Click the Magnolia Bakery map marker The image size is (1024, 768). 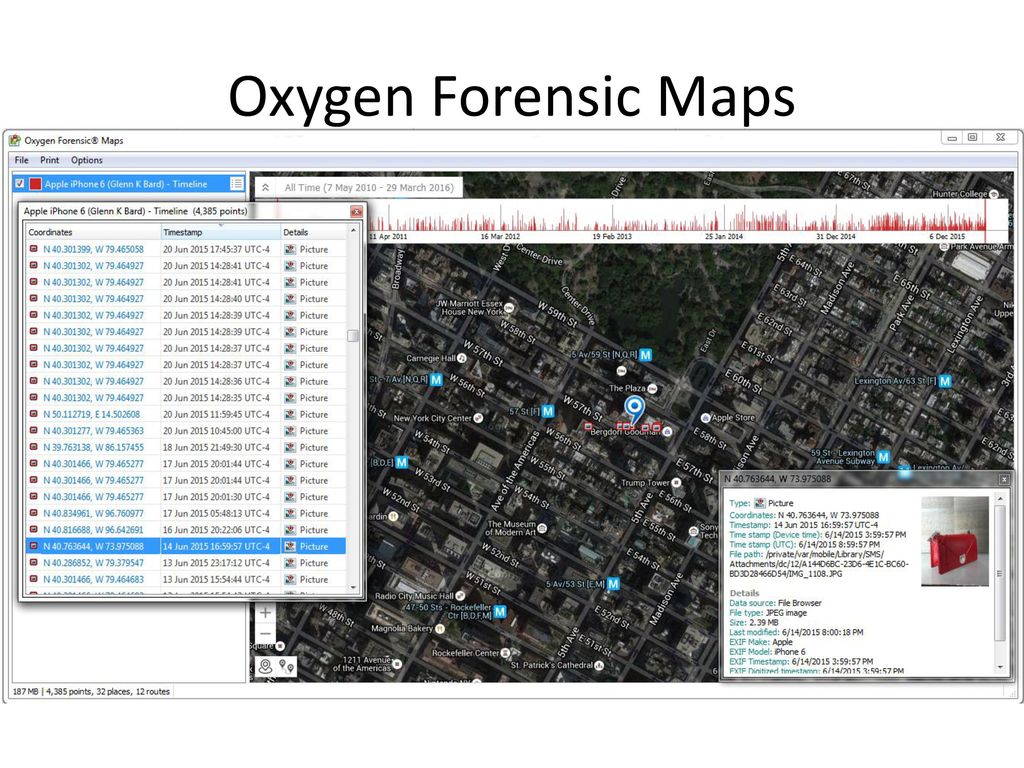click(440, 629)
